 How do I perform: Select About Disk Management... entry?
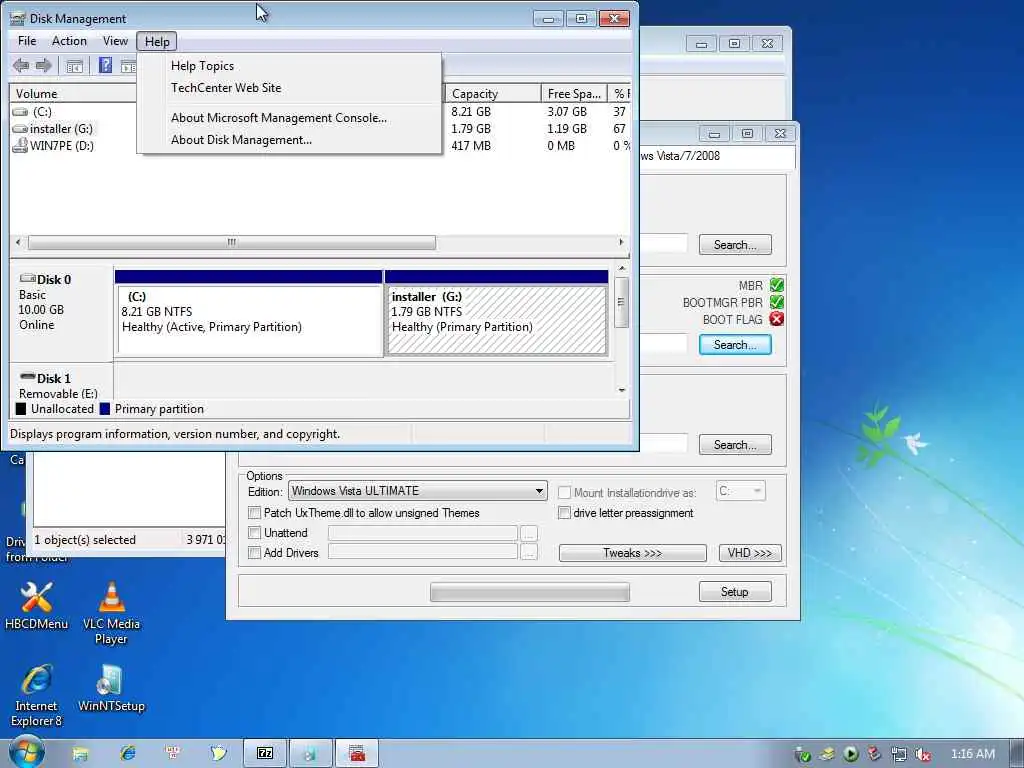(x=289, y=140)
